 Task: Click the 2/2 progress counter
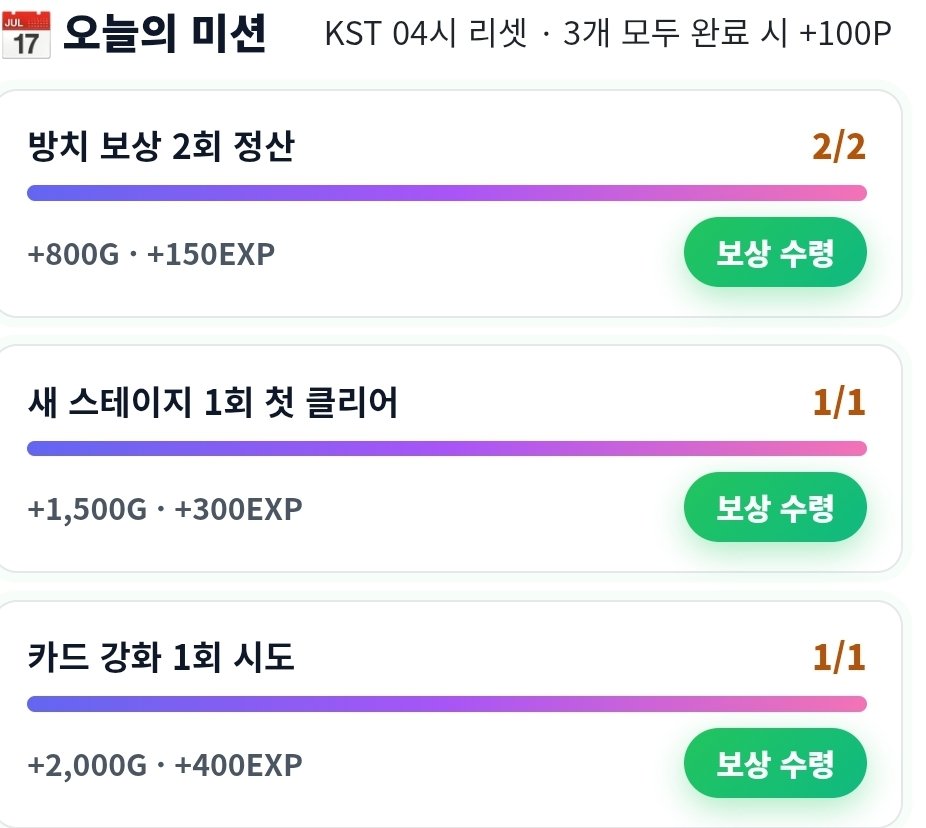(x=839, y=147)
